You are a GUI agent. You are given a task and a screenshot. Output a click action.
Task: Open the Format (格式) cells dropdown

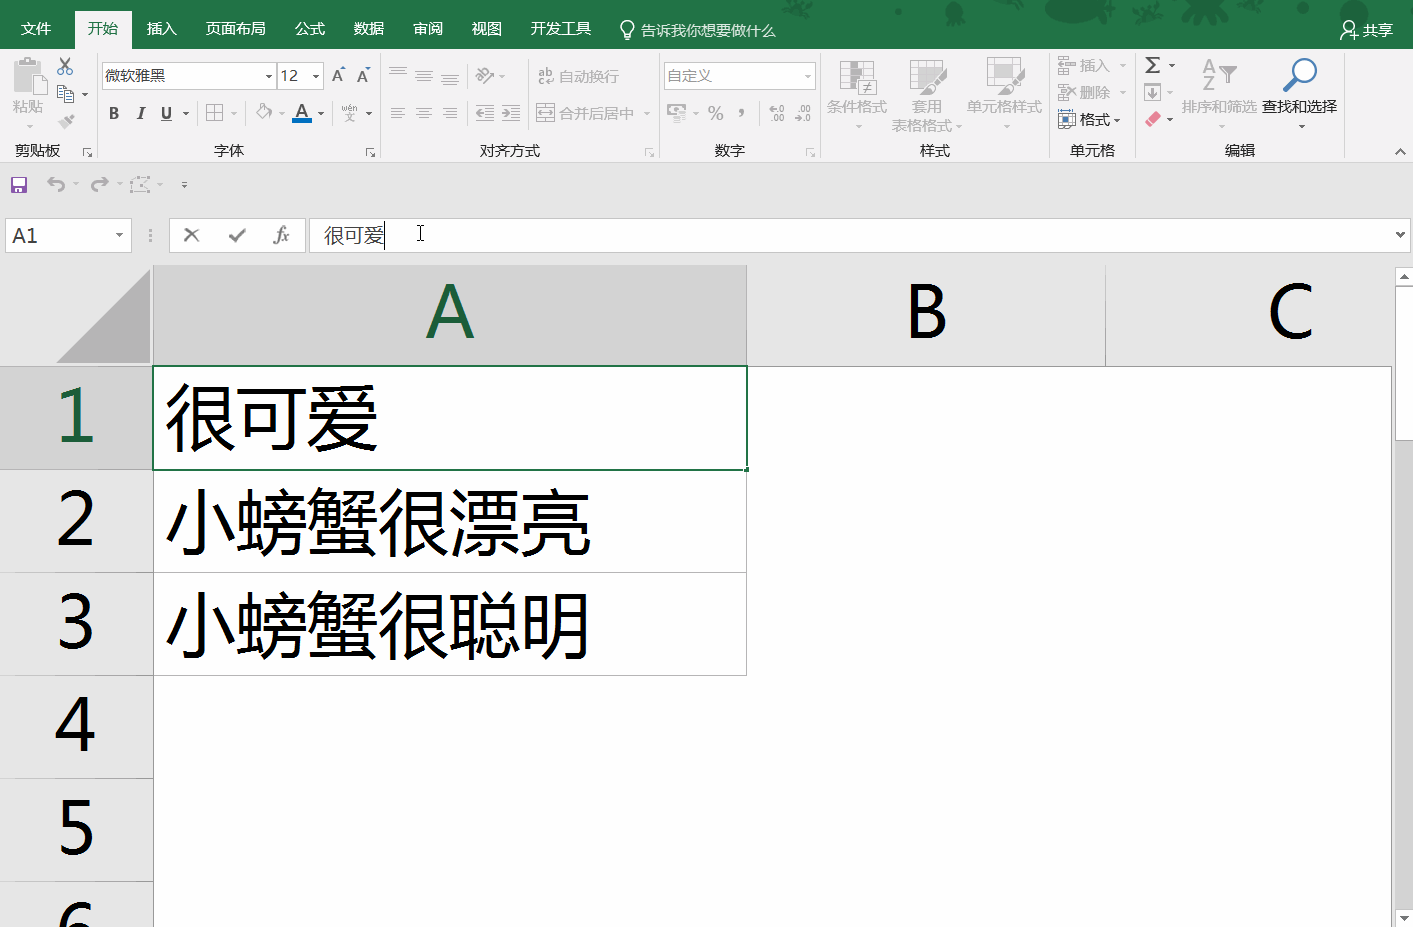[x=1090, y=120]
